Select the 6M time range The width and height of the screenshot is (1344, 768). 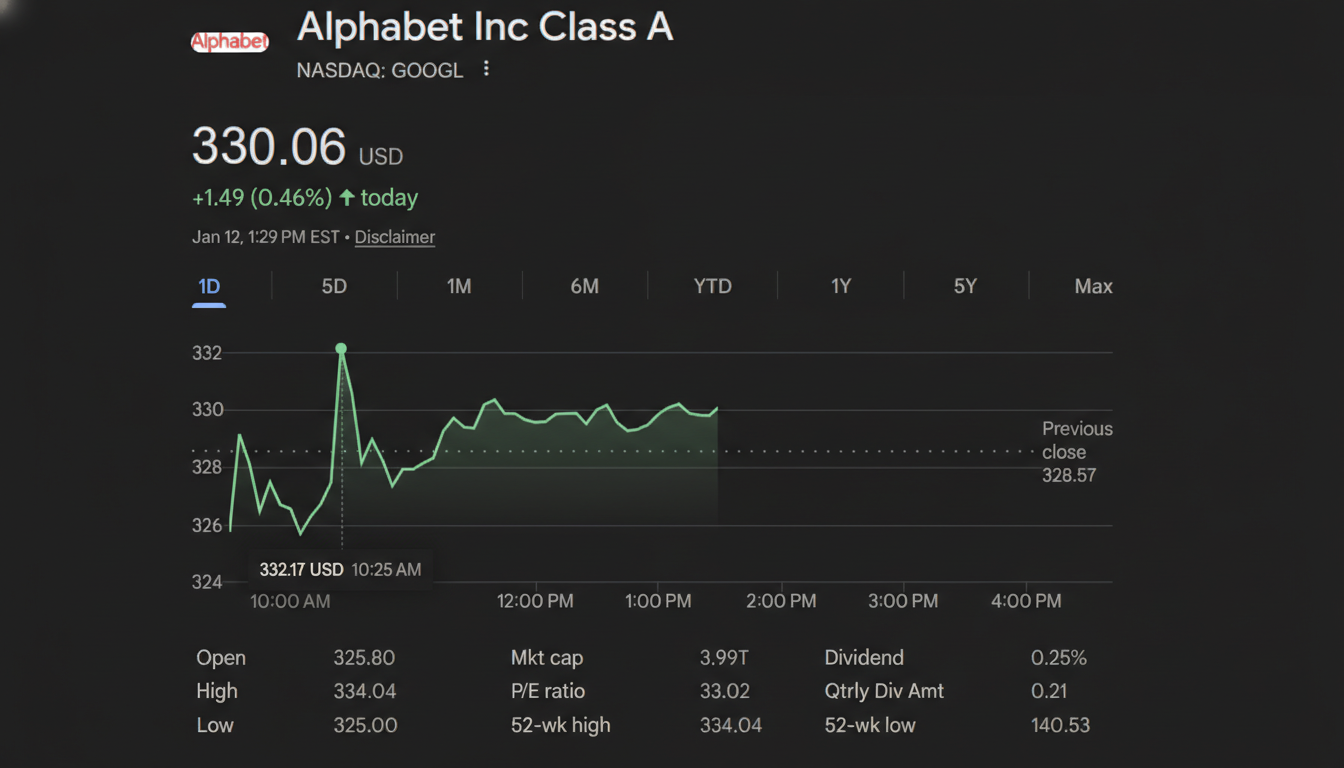(585, 286)
